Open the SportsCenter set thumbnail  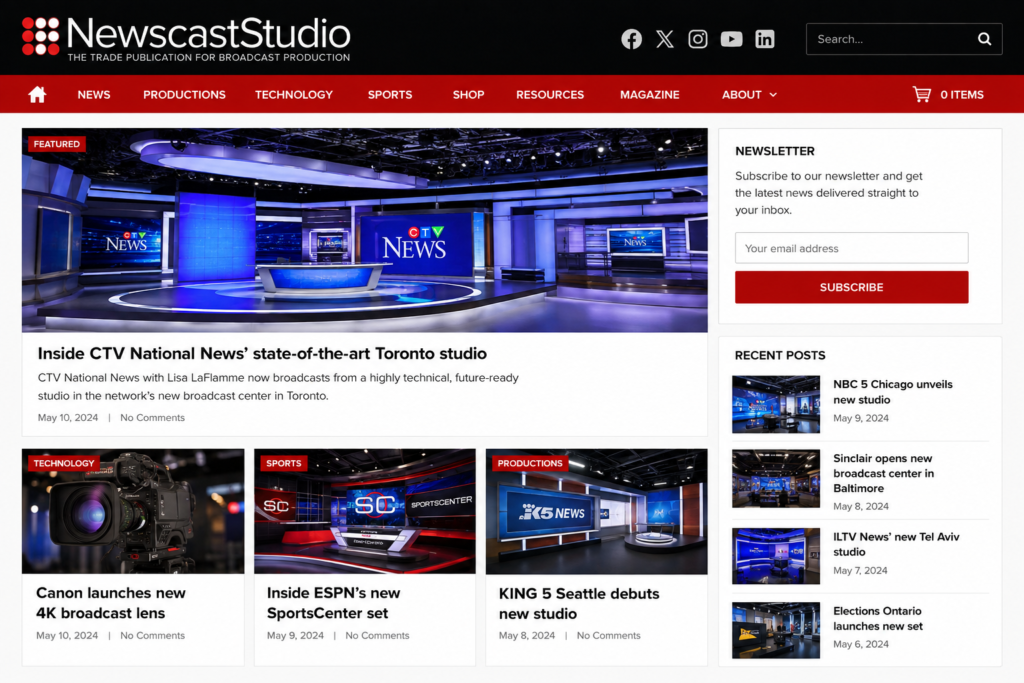click(364, 511)
